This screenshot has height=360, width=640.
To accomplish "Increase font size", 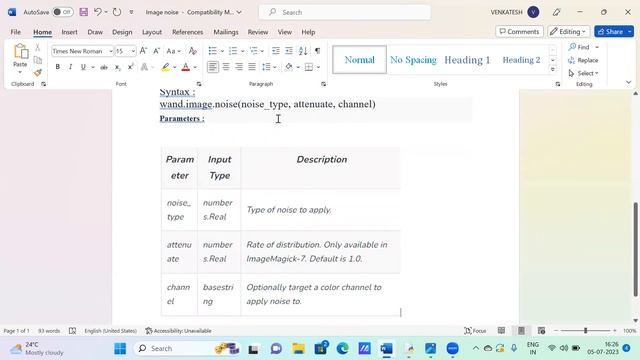I will 143,51.
